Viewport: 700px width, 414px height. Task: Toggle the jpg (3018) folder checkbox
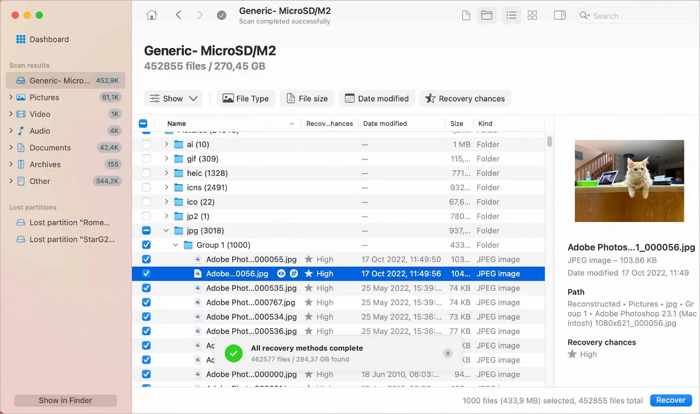(146, 230)
